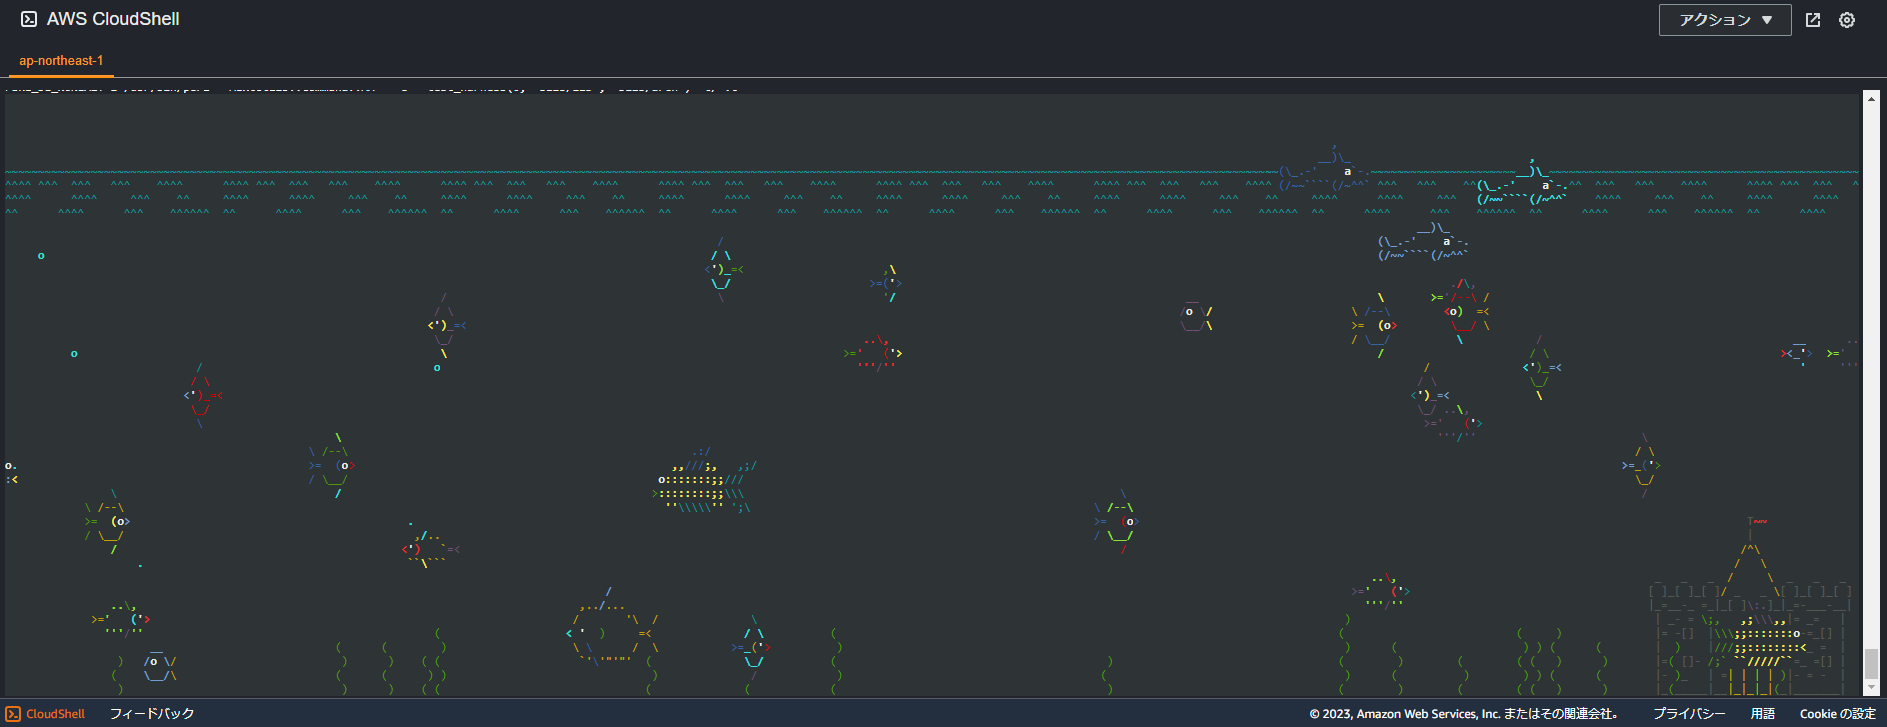The height and width of the screenshot is (727, 1887).
Task: Open the アクション dropdown menu
Action: coord(1725,20)
